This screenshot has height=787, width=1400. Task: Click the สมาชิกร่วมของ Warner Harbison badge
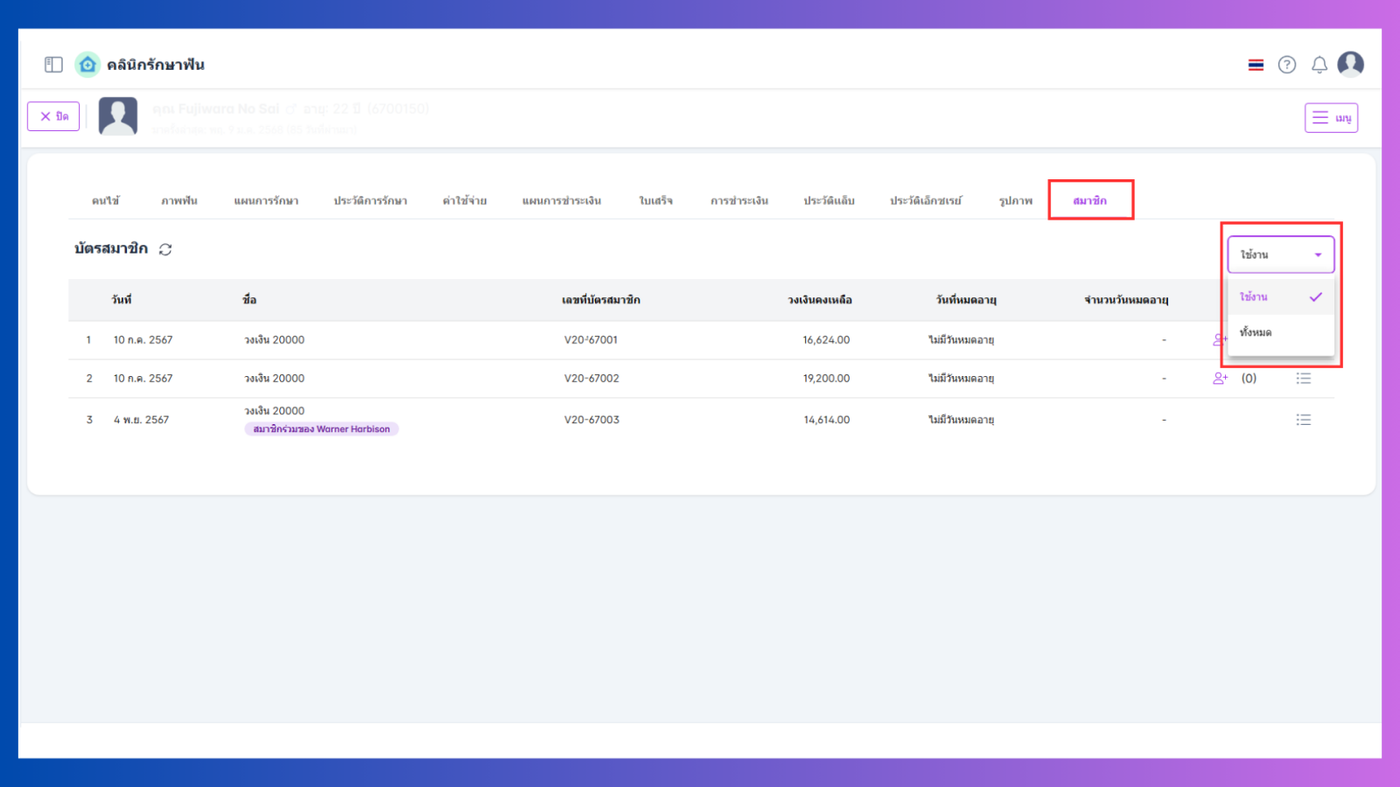click(321, 429)
